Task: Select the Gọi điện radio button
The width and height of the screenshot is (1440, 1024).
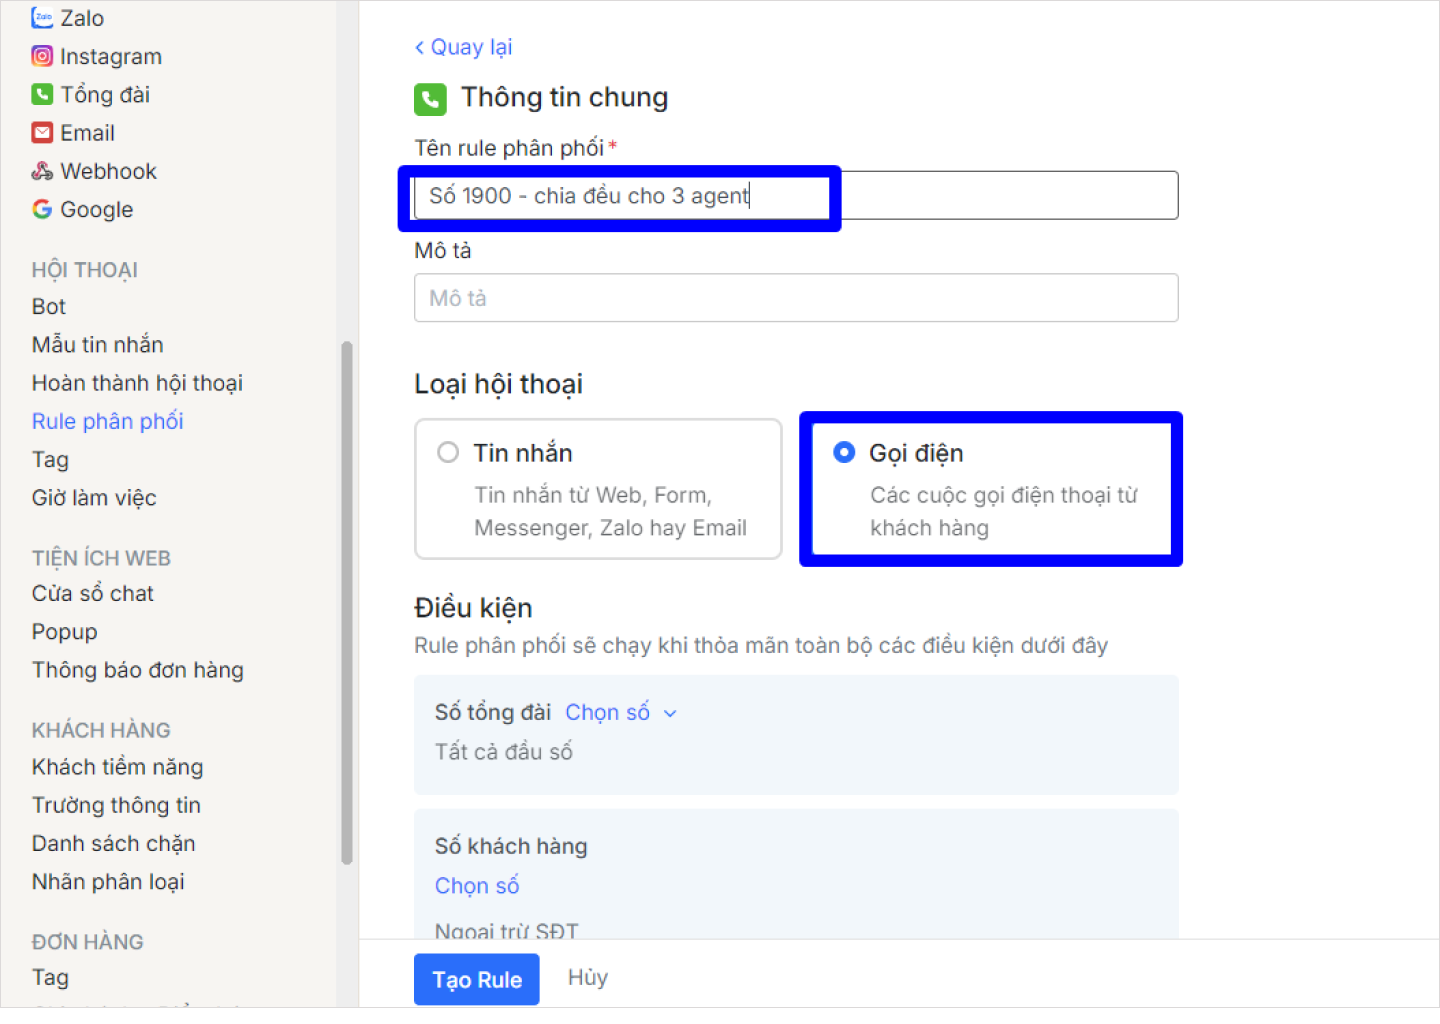Action: click(844, 453)
